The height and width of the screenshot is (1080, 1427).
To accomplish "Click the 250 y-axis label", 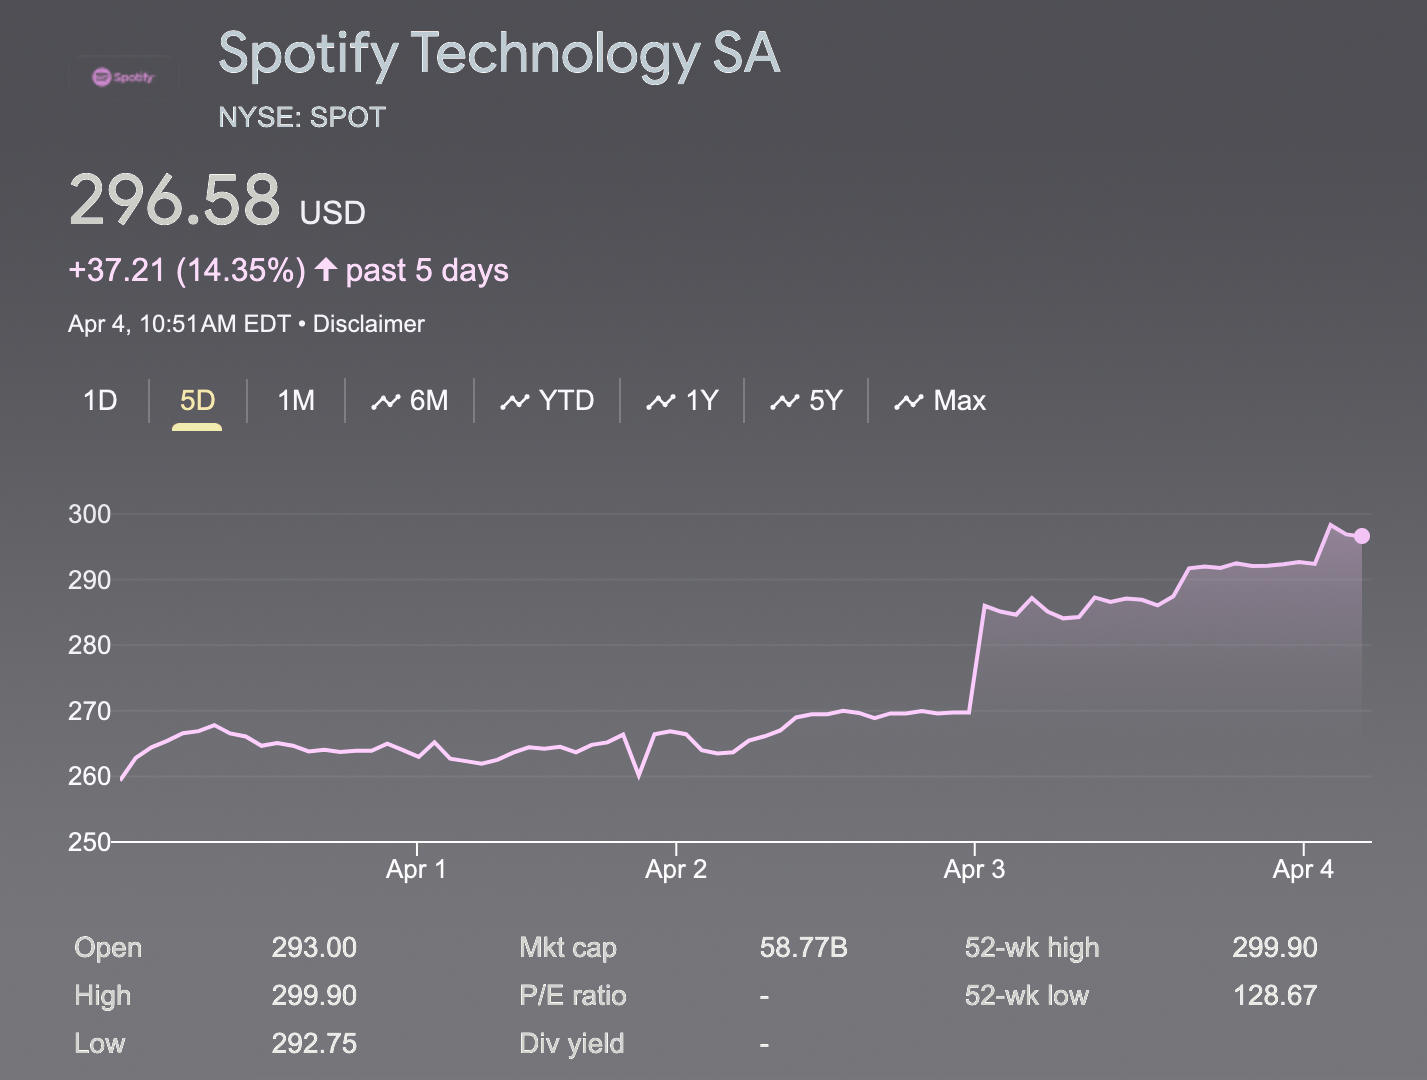I will coord(89,842).
